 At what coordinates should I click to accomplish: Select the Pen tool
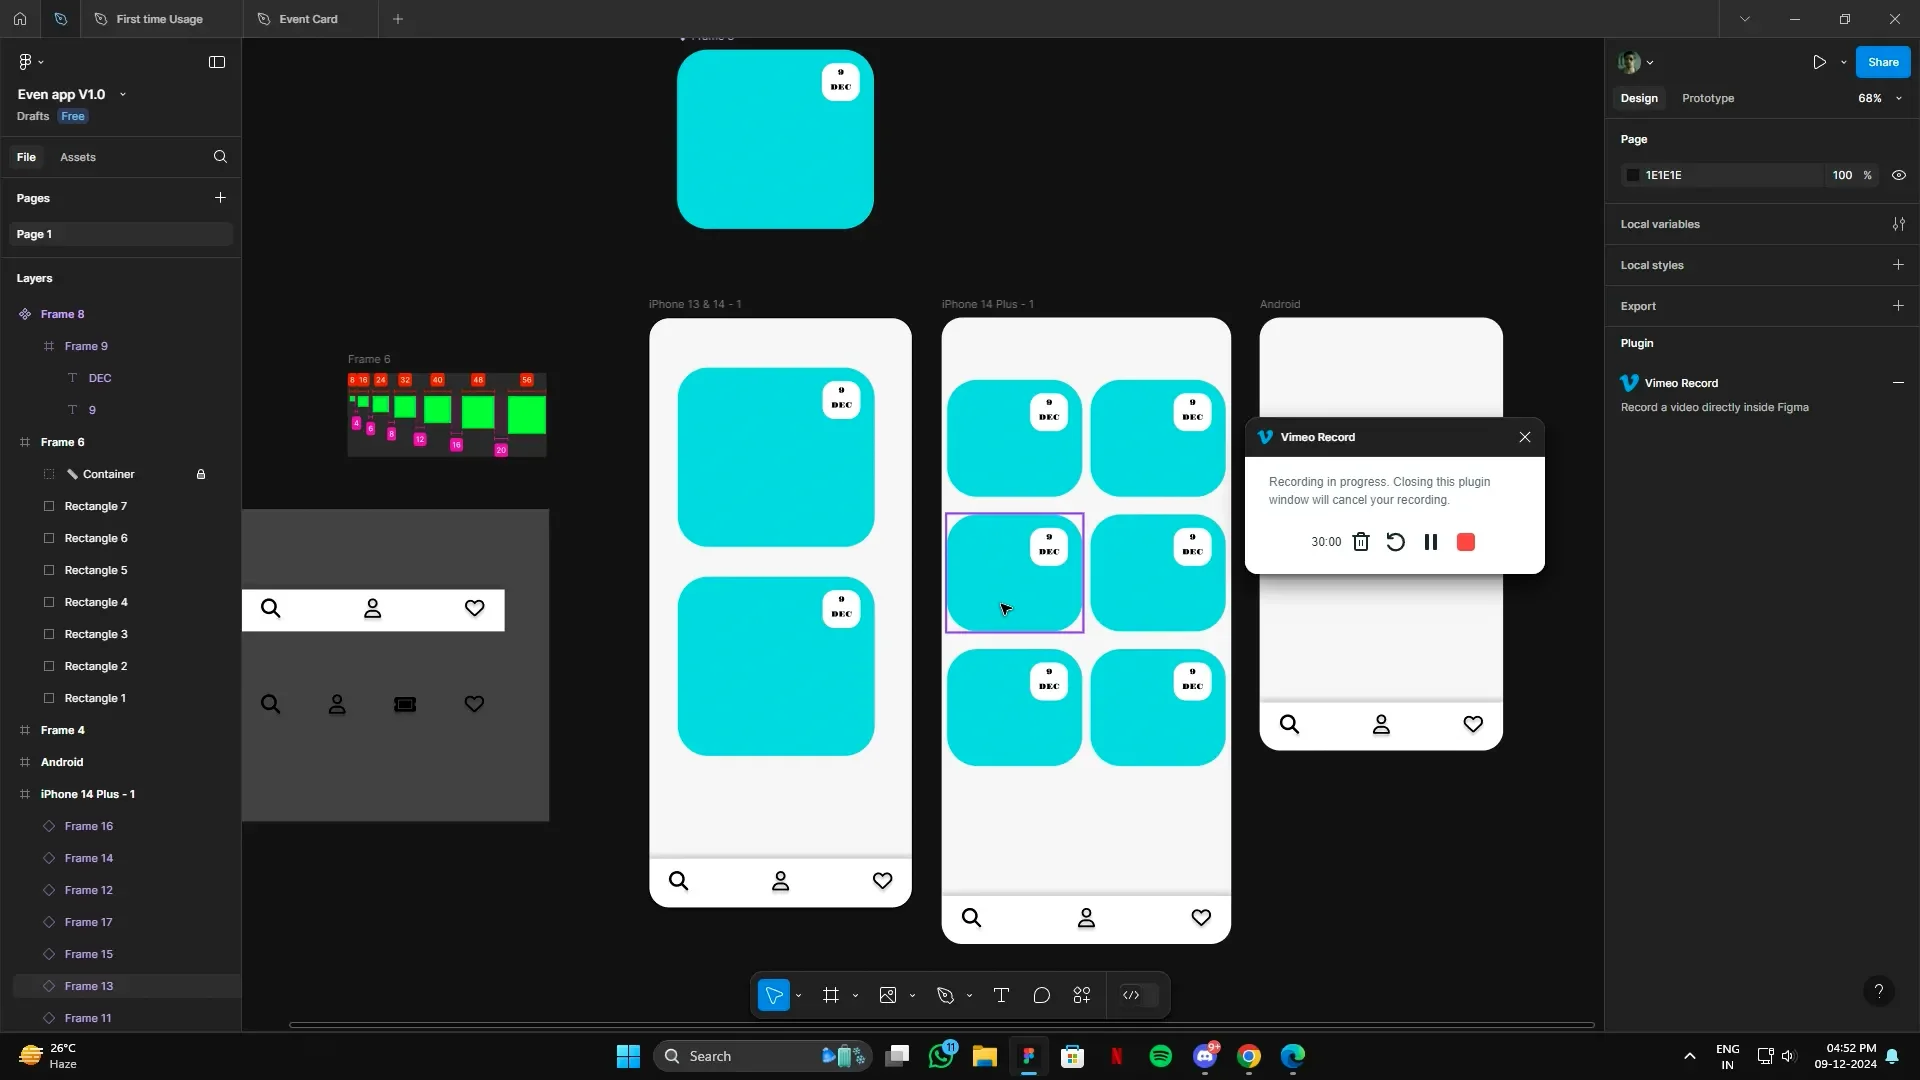click(x=946, y=995)
